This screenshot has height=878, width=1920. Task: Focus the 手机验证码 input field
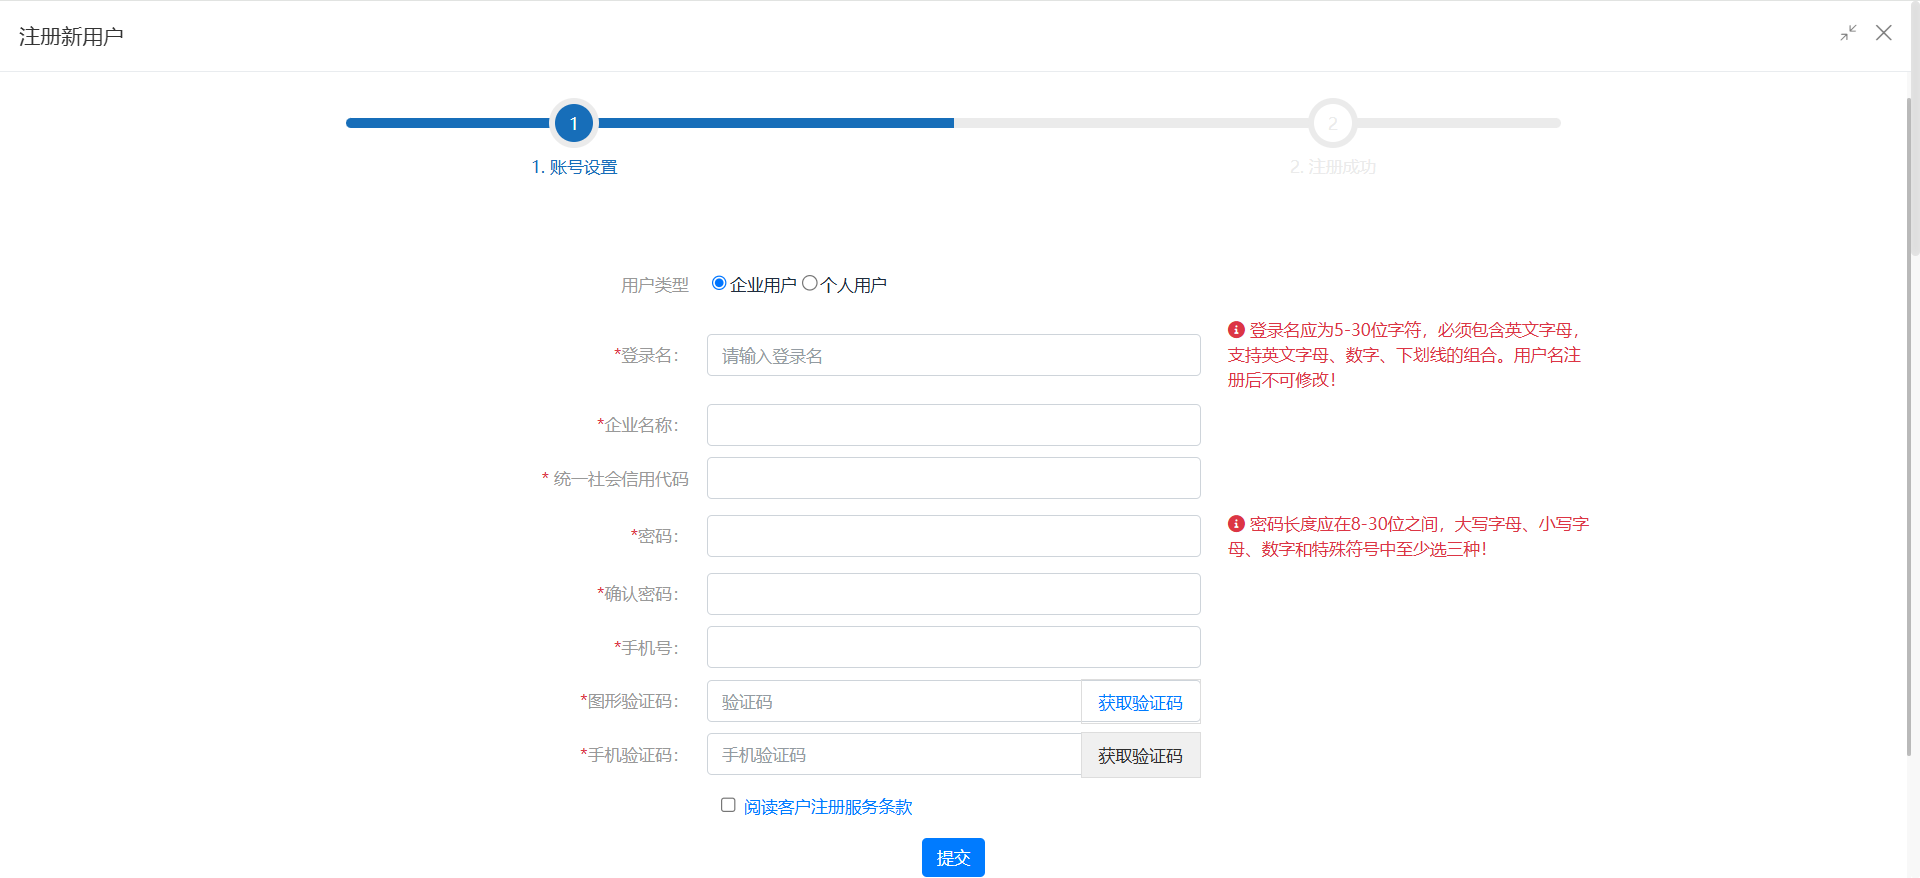[894, 754]
